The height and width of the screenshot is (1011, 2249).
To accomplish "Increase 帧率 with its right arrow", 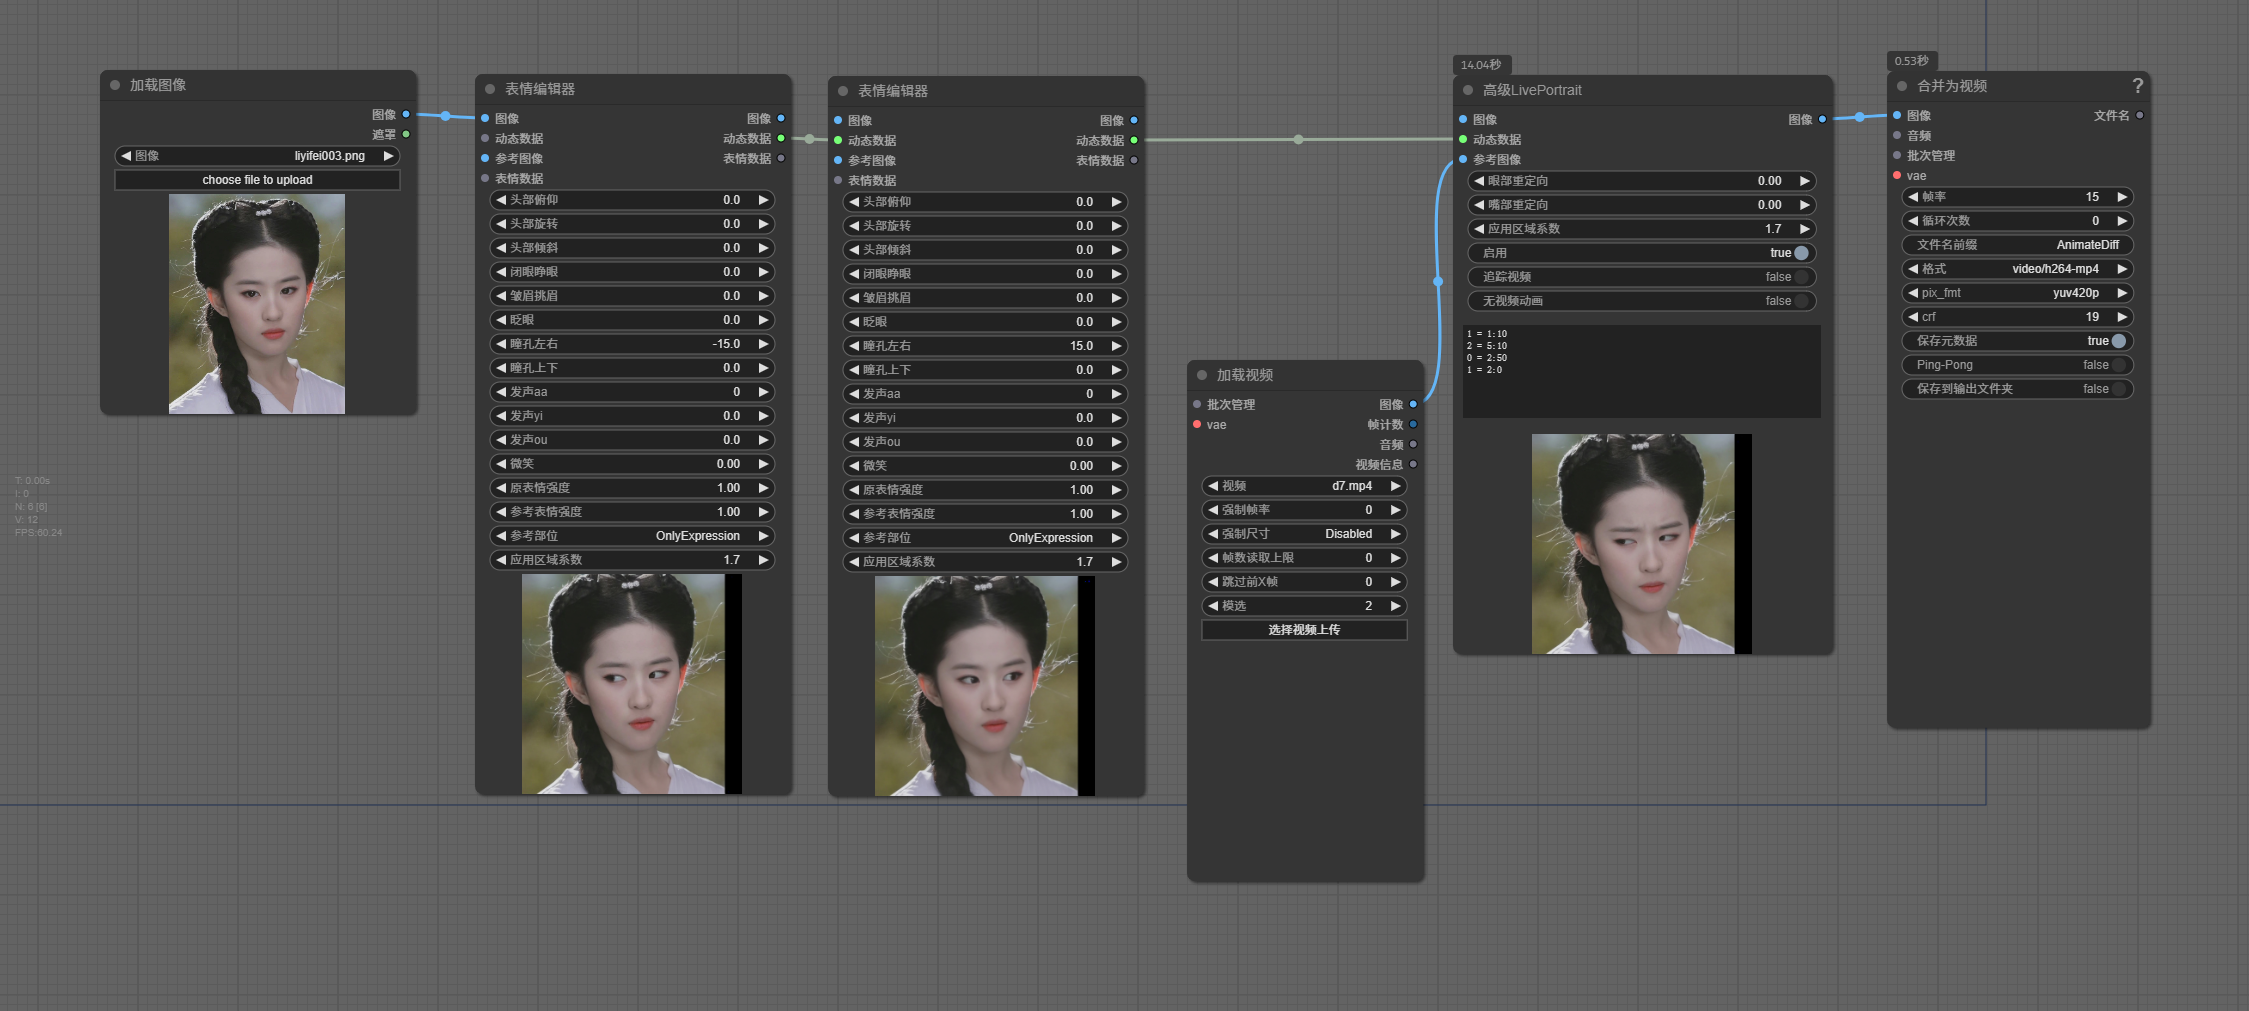I will (2121, 197).
